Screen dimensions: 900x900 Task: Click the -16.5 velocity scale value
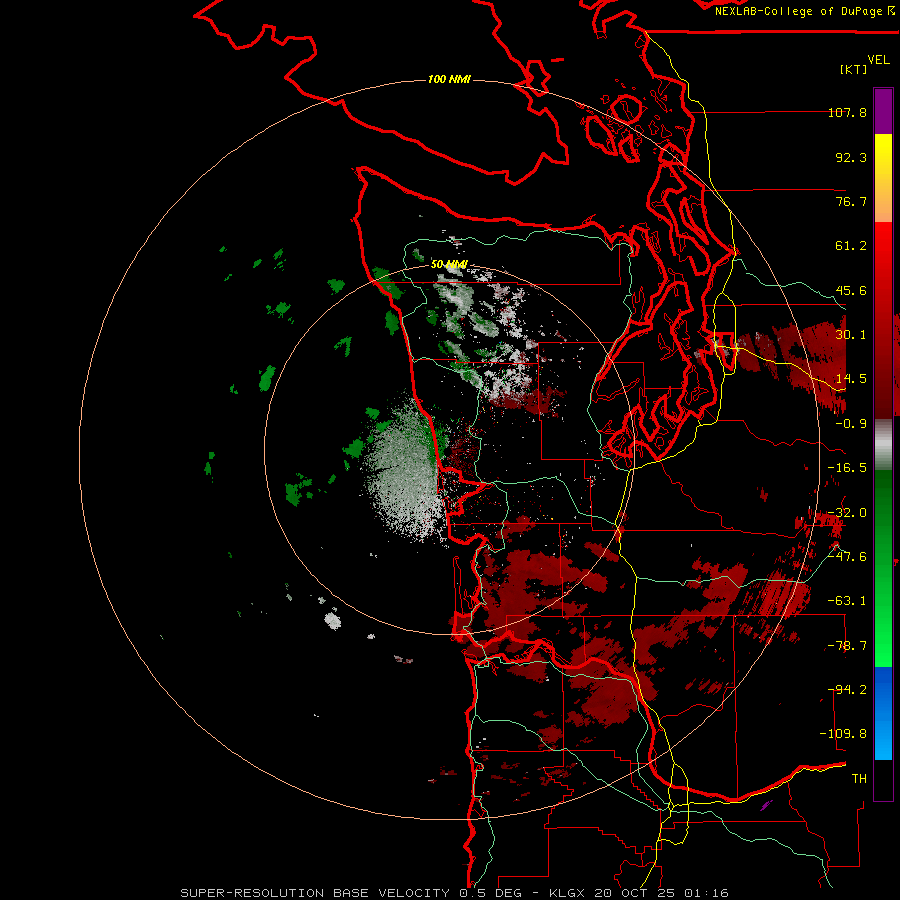847,468
